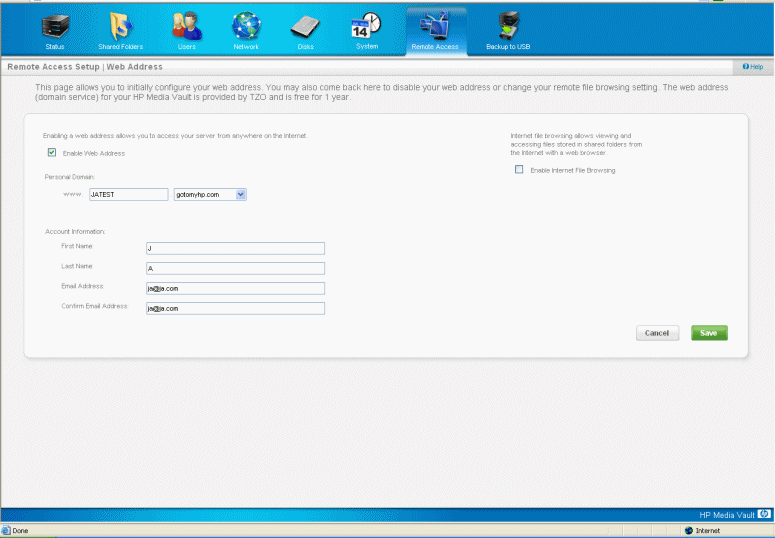Expand the gotomyhp.com domain dropdown

point(240,195)
